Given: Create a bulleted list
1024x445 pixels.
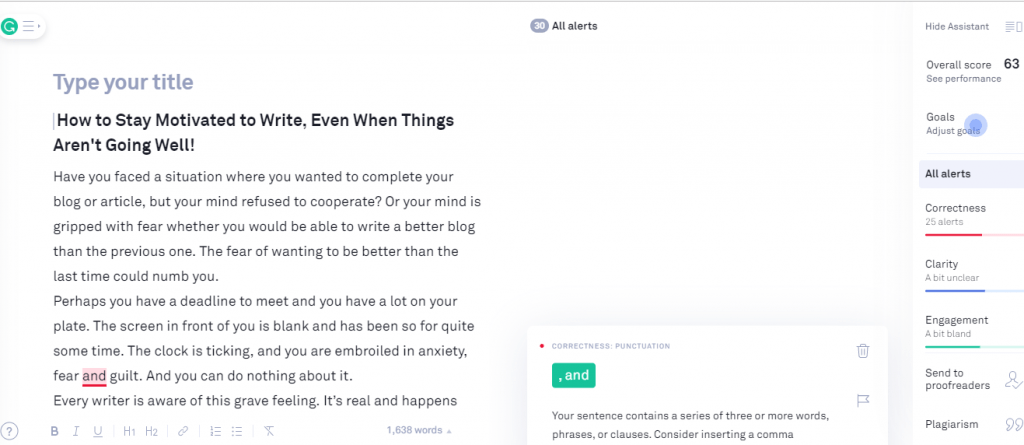Looking at the screenshot, I should pos(237,431).
